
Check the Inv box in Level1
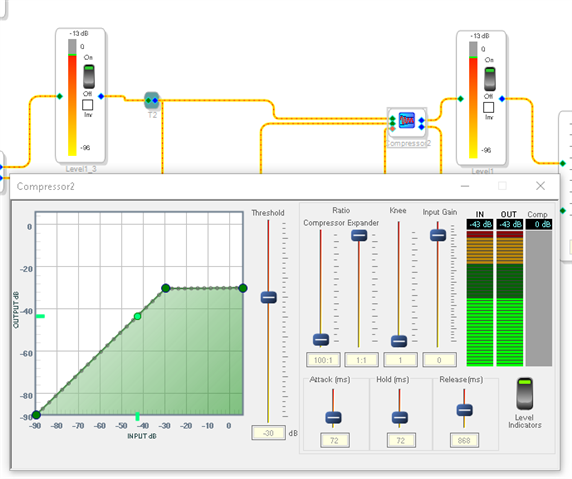pos(488,108)
